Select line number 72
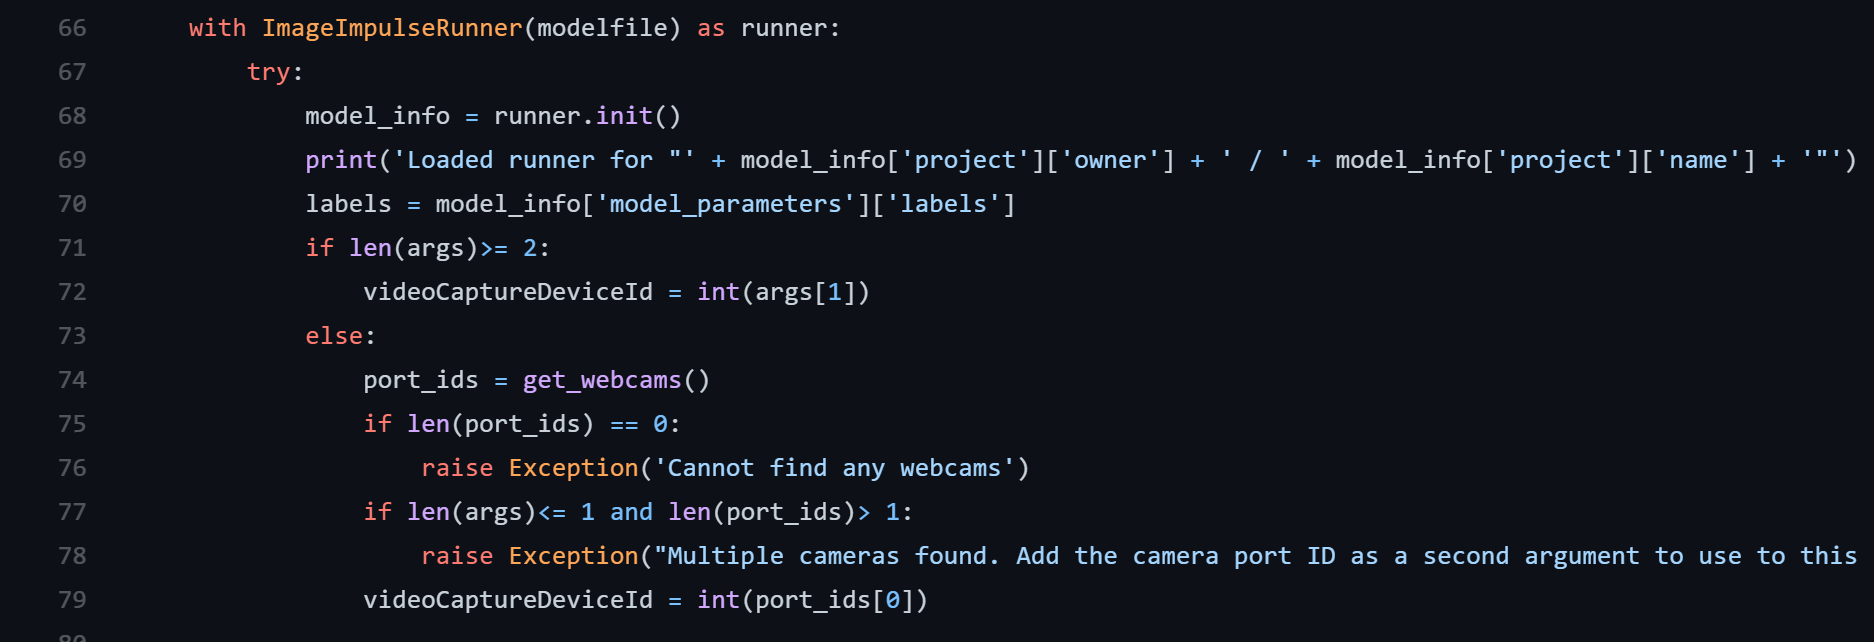The image size is (1874, 642). click(72, 292)
